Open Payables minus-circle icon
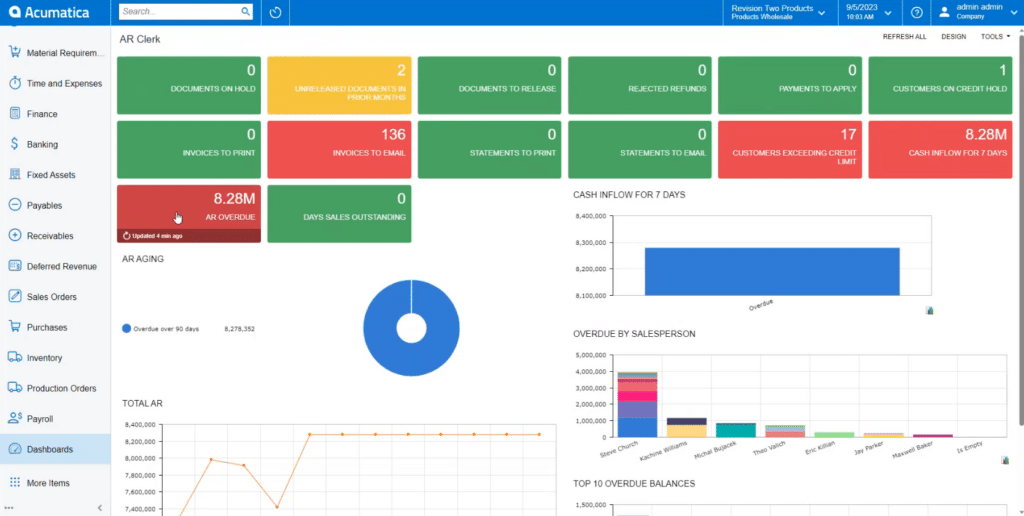Image resolution: width=1024 pixels, height=516 pixels. tap(14, 205)
